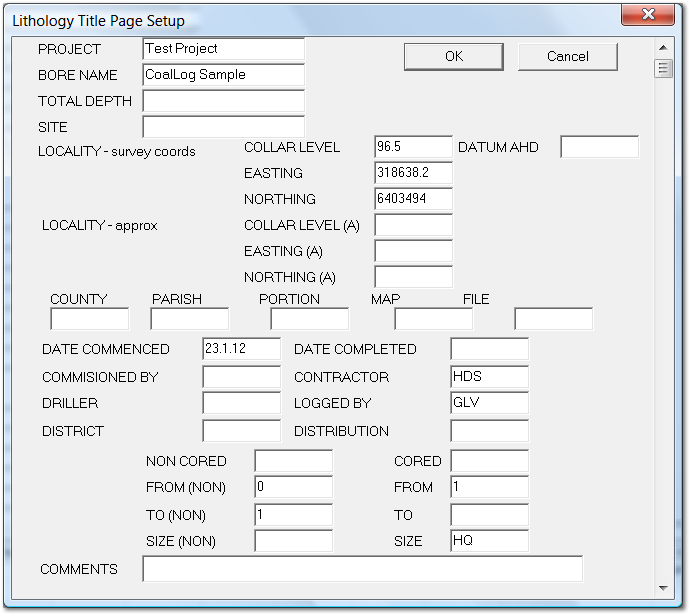Focus the TOTAL DEPTH field
691x616 pixels.
223,101
